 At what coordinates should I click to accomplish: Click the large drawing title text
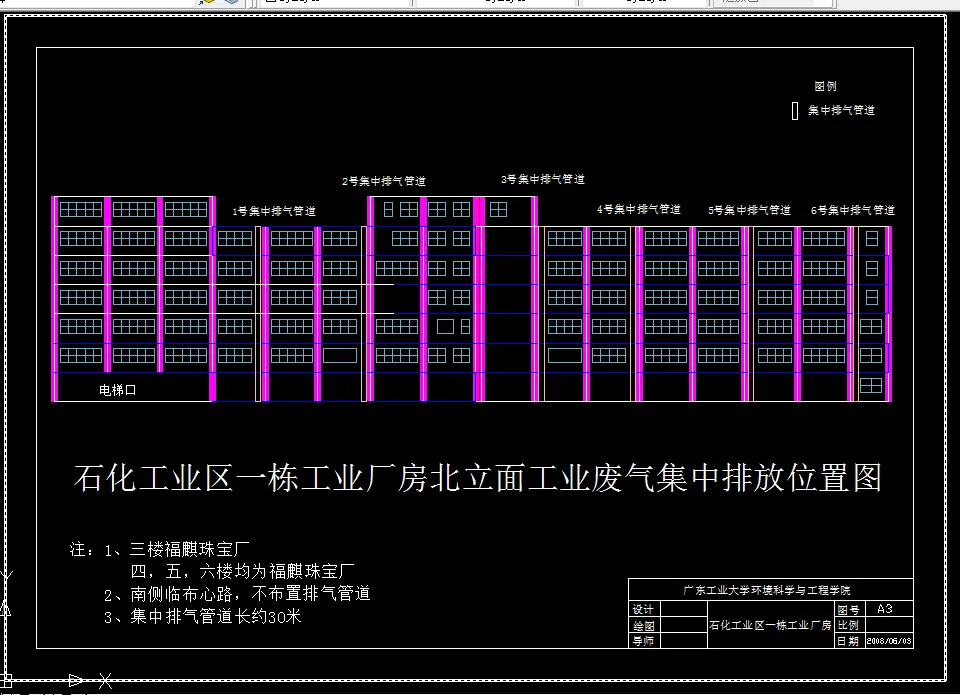coord(480,477)
